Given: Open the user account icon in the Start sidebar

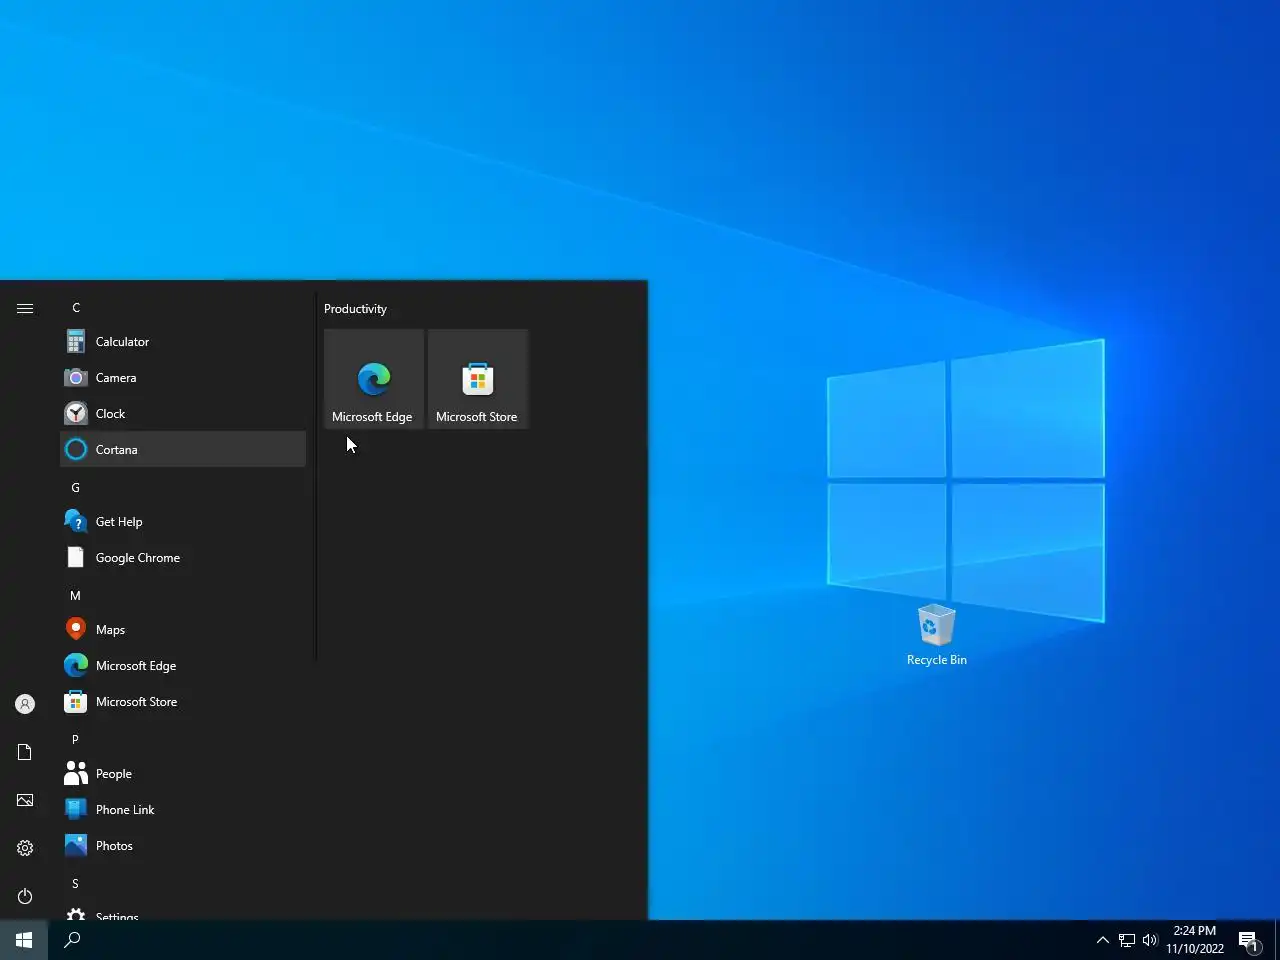Looking at the screenshot, I should [x=25, y=704].
